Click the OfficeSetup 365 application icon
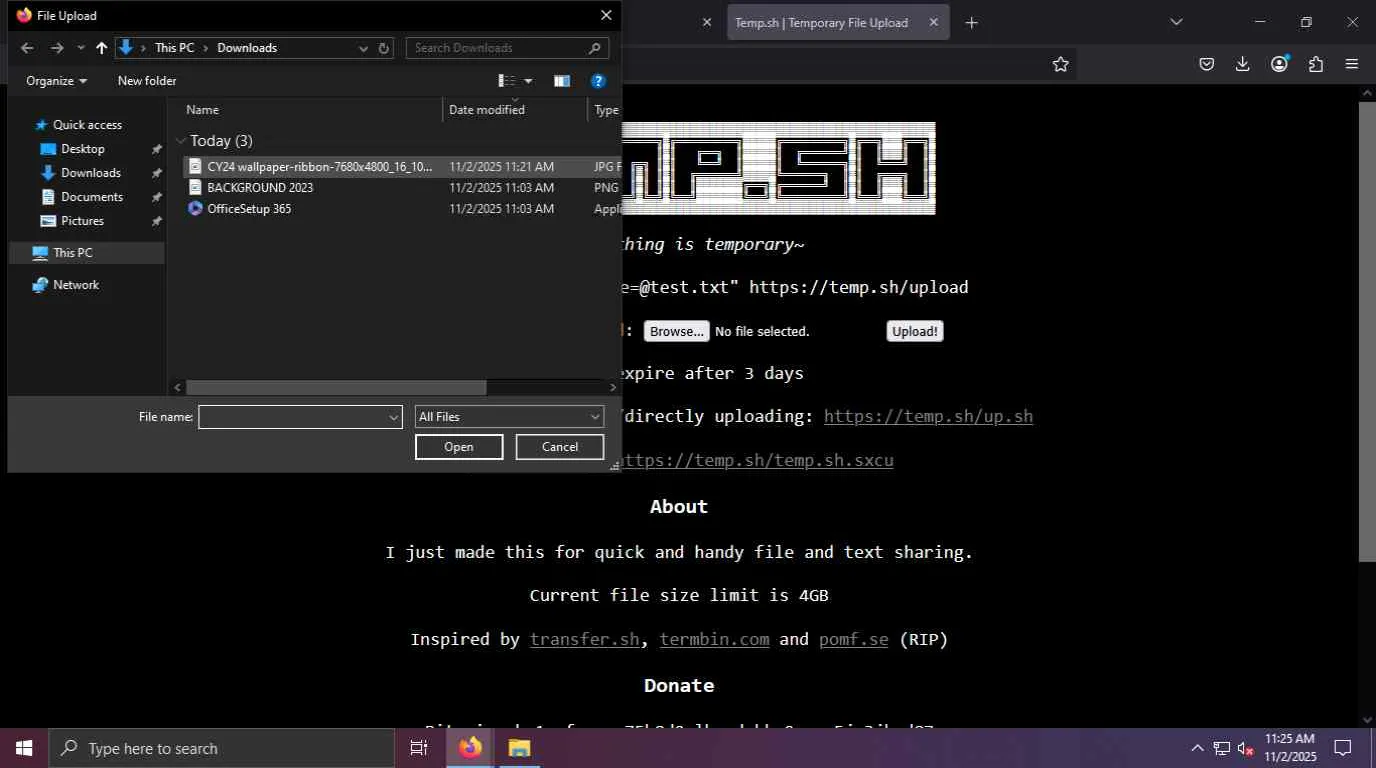1376x768 pixels. (x=195, y=209)
